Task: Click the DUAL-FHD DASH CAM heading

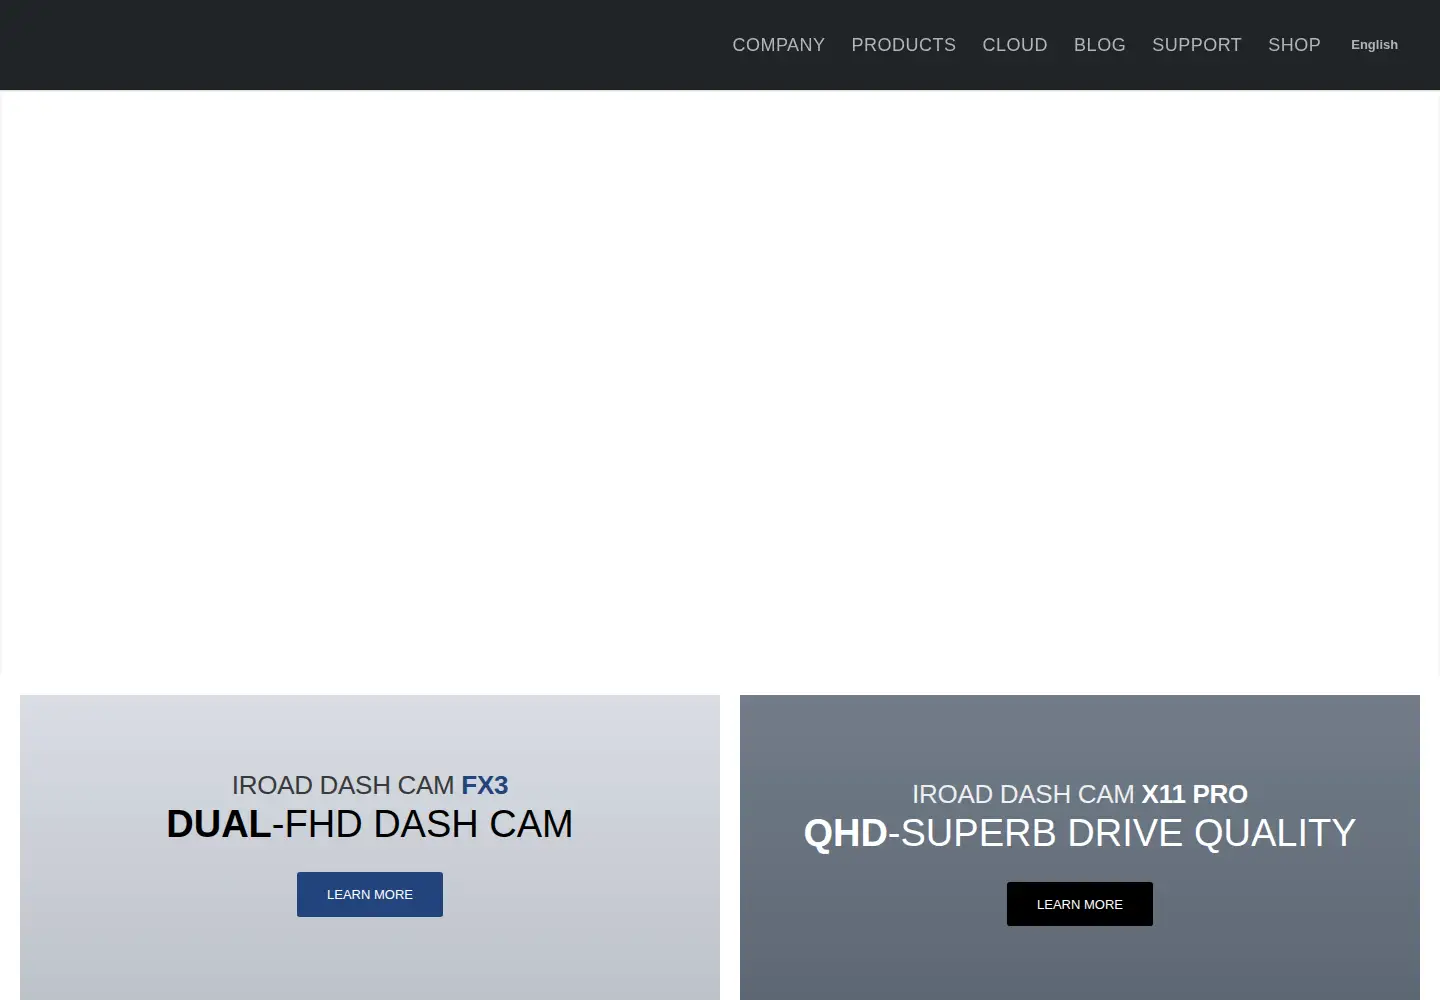Action: 370,824
